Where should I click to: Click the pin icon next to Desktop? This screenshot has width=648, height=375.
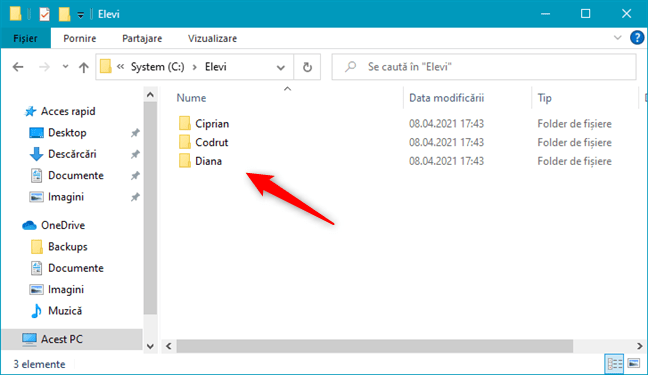tap(135, 133)
